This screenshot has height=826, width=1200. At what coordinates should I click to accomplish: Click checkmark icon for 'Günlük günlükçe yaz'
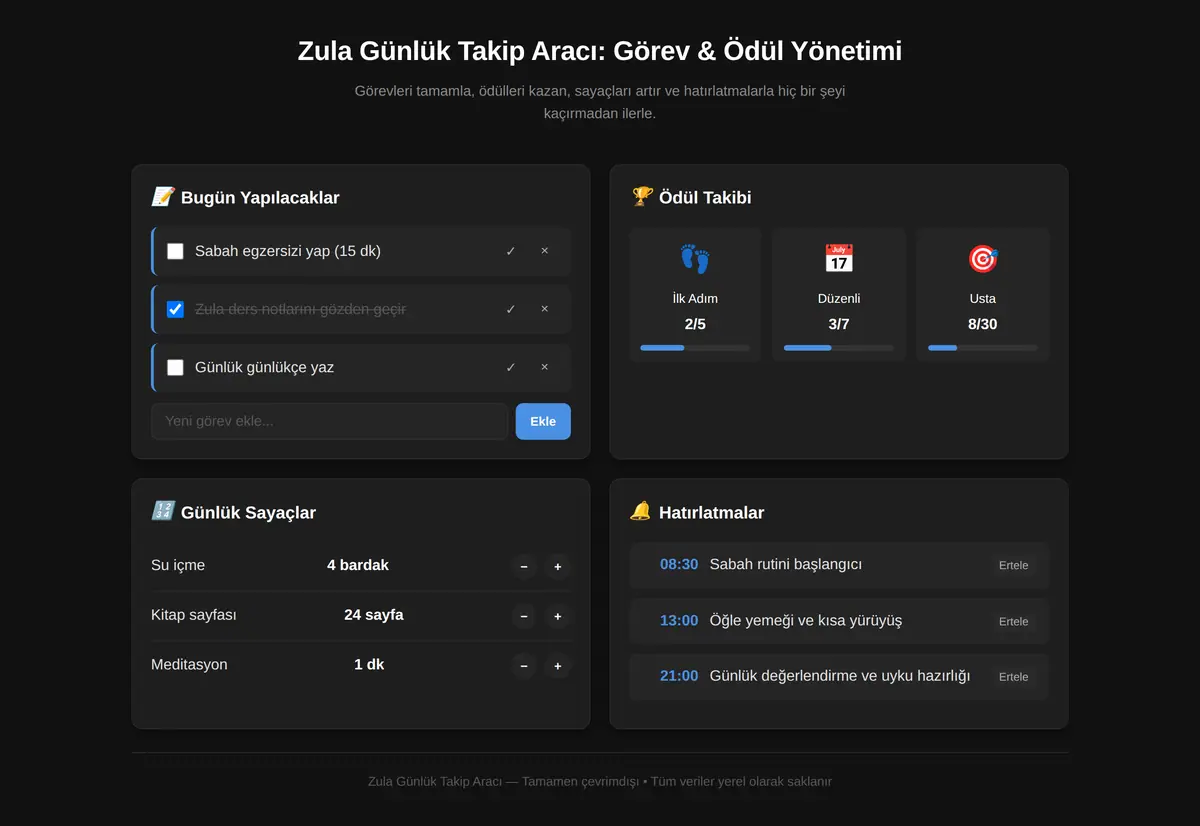pos(511,367)
